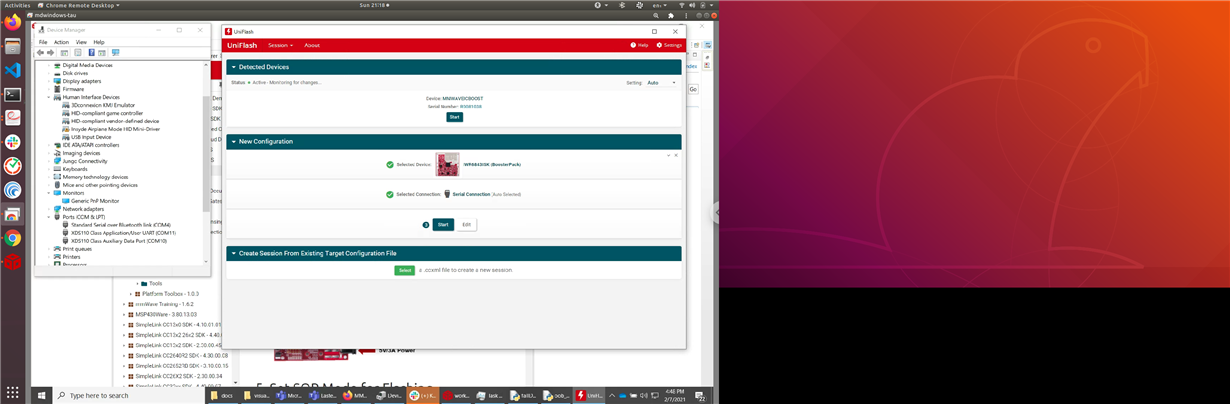
Task: Select XDS110 Class Application/User UART (COM11)
Action: pyautogui.click(x=123, y=233)
